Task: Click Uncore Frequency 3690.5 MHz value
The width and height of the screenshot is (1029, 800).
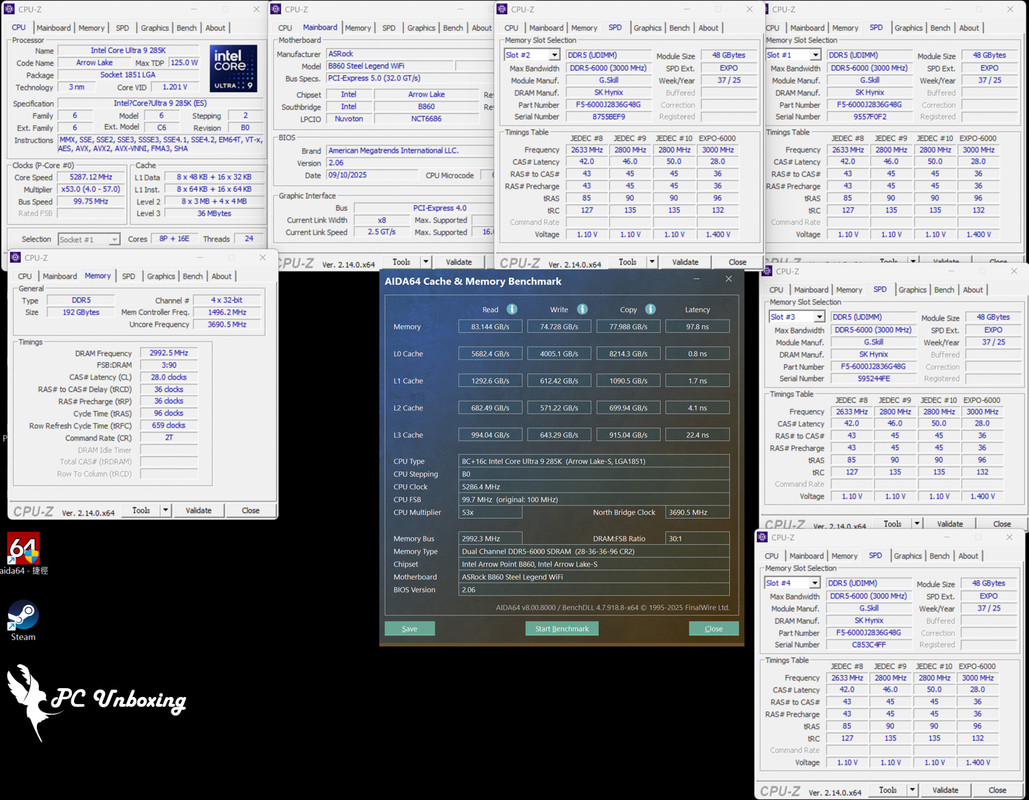Action: [227, 324]
